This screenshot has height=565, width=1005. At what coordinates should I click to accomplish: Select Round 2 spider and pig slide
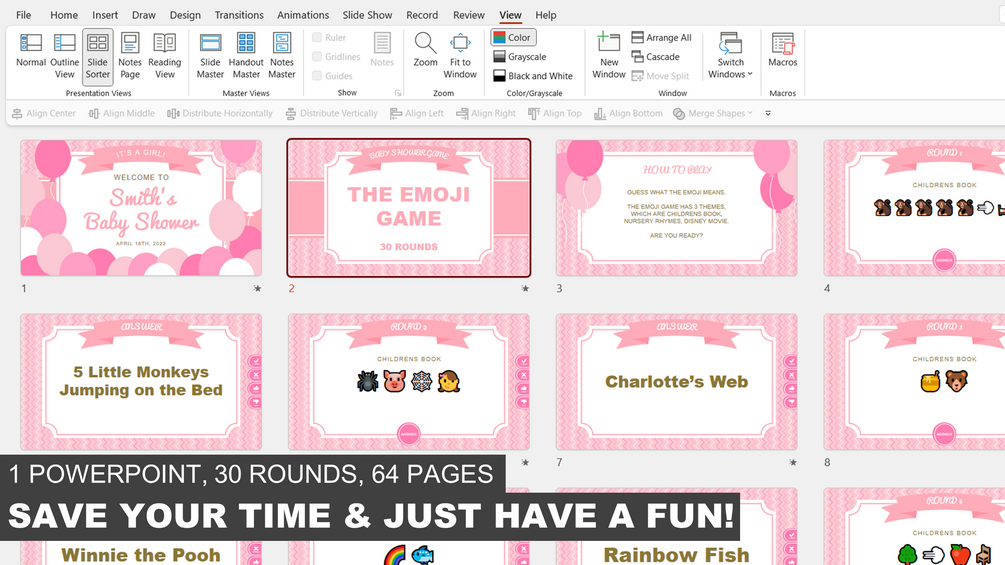coord(409,382)
